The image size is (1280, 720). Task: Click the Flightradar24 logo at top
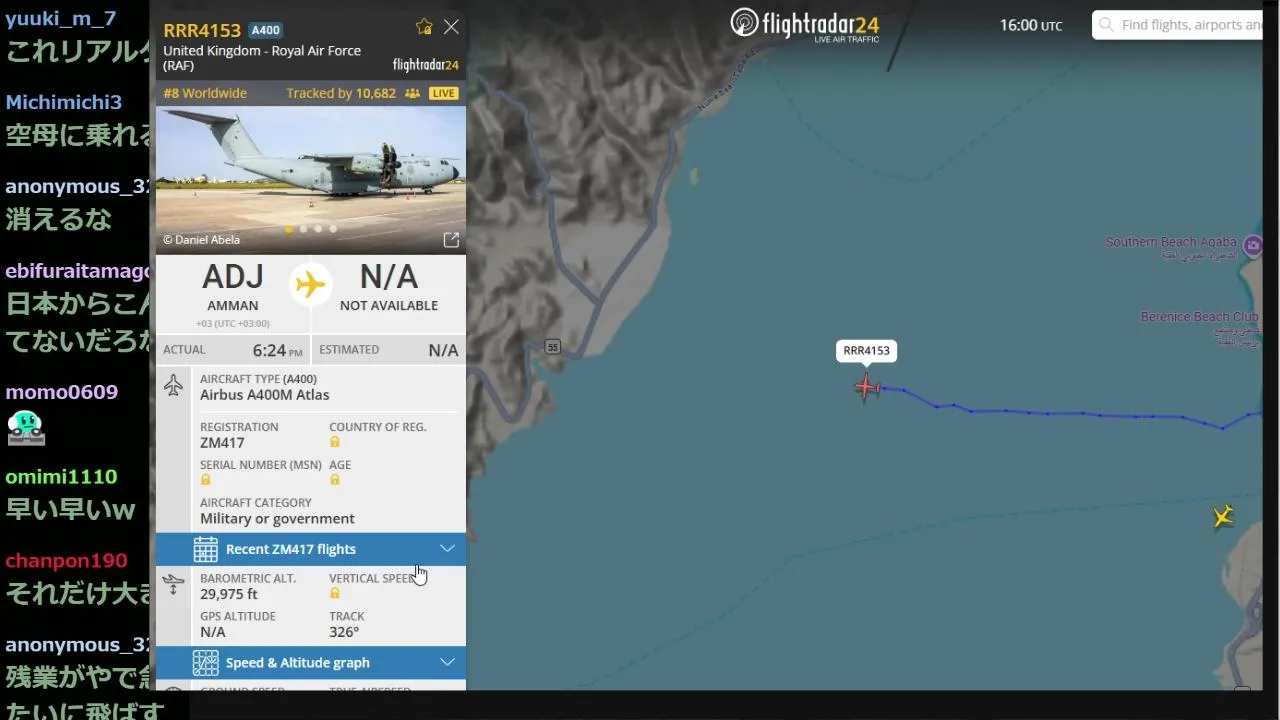[805, 24]
